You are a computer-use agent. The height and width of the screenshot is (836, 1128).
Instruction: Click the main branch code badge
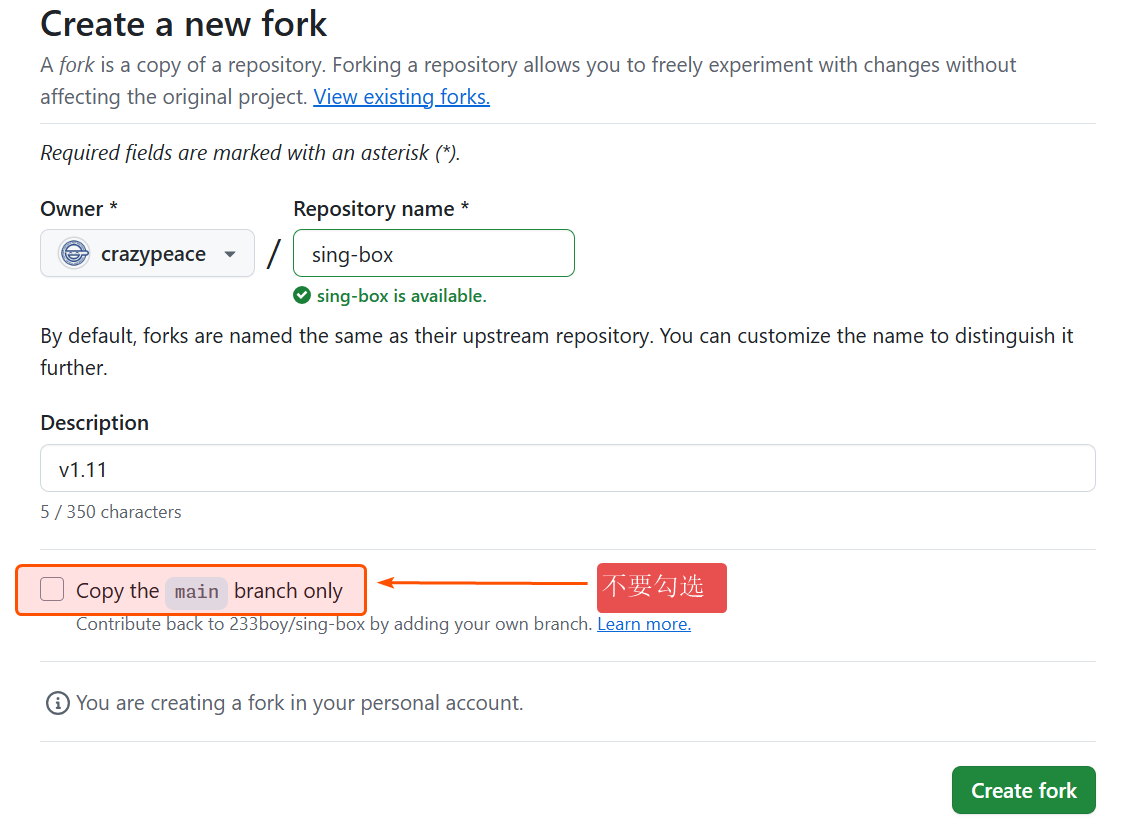point(196,592)
